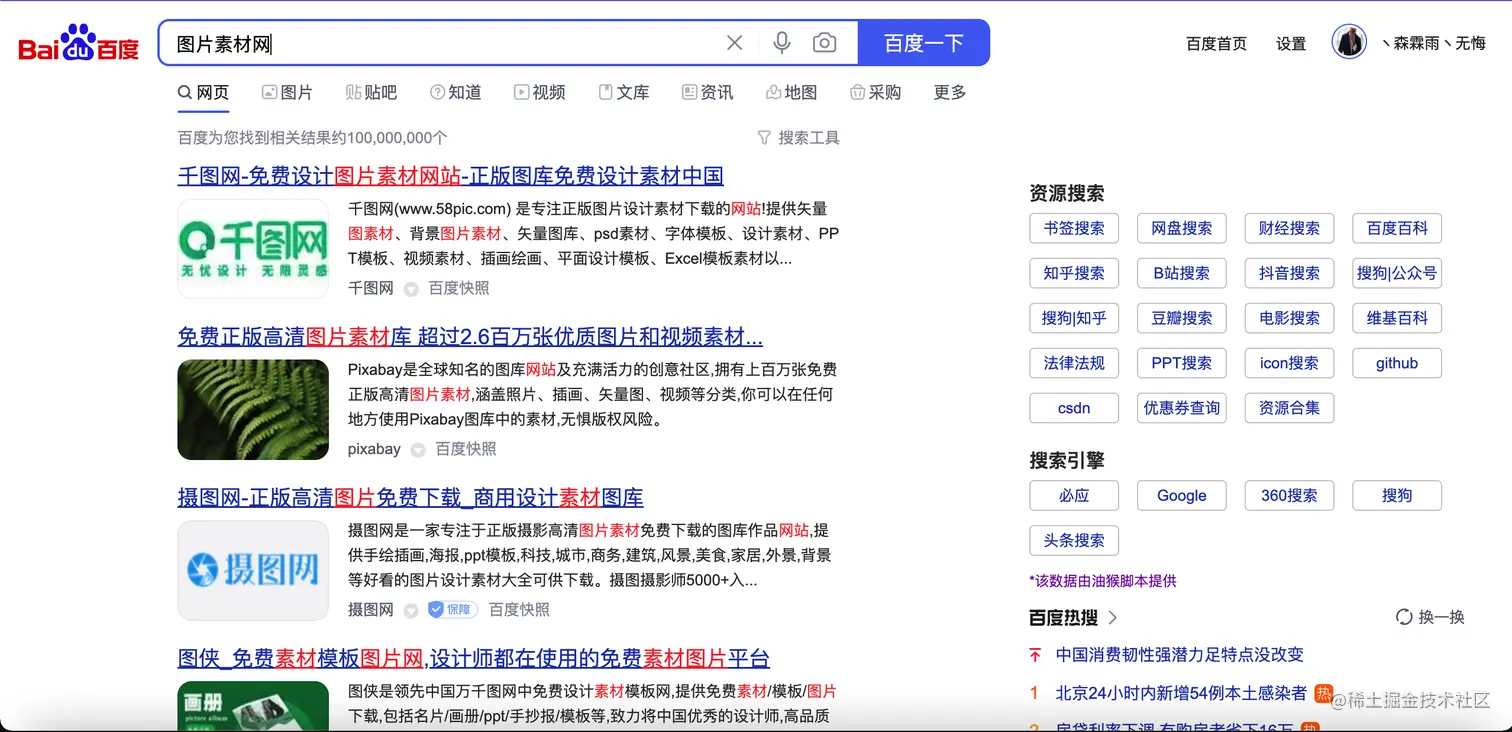Image resolution: width=1512 pixels, height=732 pixels.
Task: Switch to the 网页 tab
Action: point(204,92)
